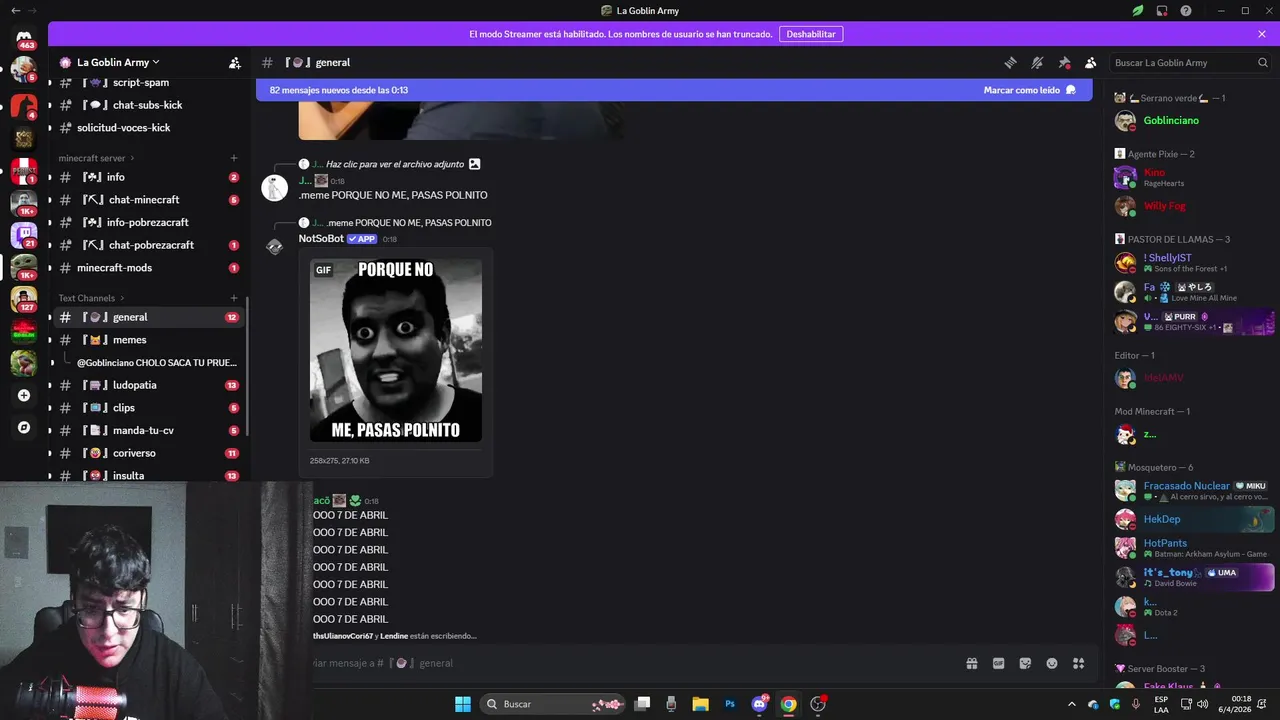This screenshot has height=720, width=1280.
Task: Open the sticker picker icon
Action: click(x=1025, y=663)
